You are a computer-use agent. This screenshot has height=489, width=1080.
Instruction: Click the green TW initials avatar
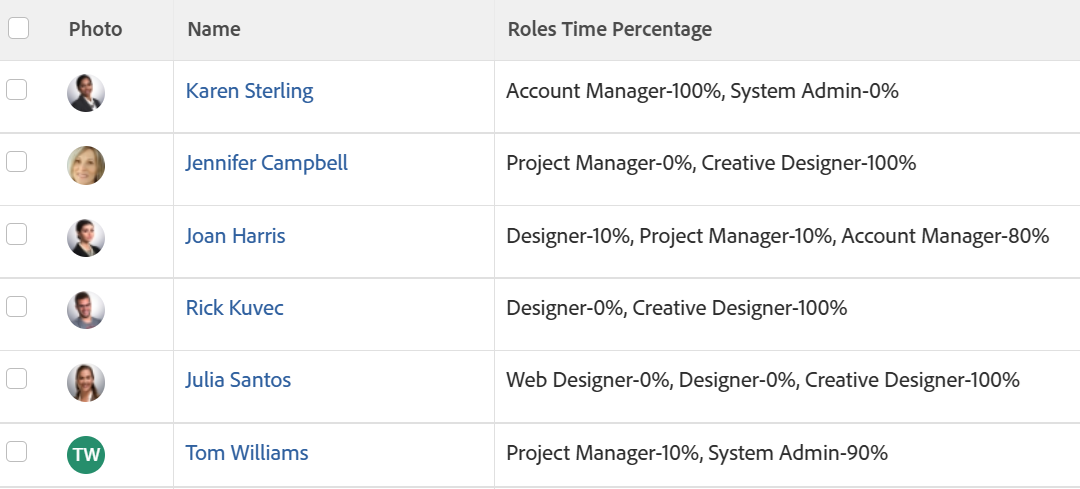(x=86, y=455)
